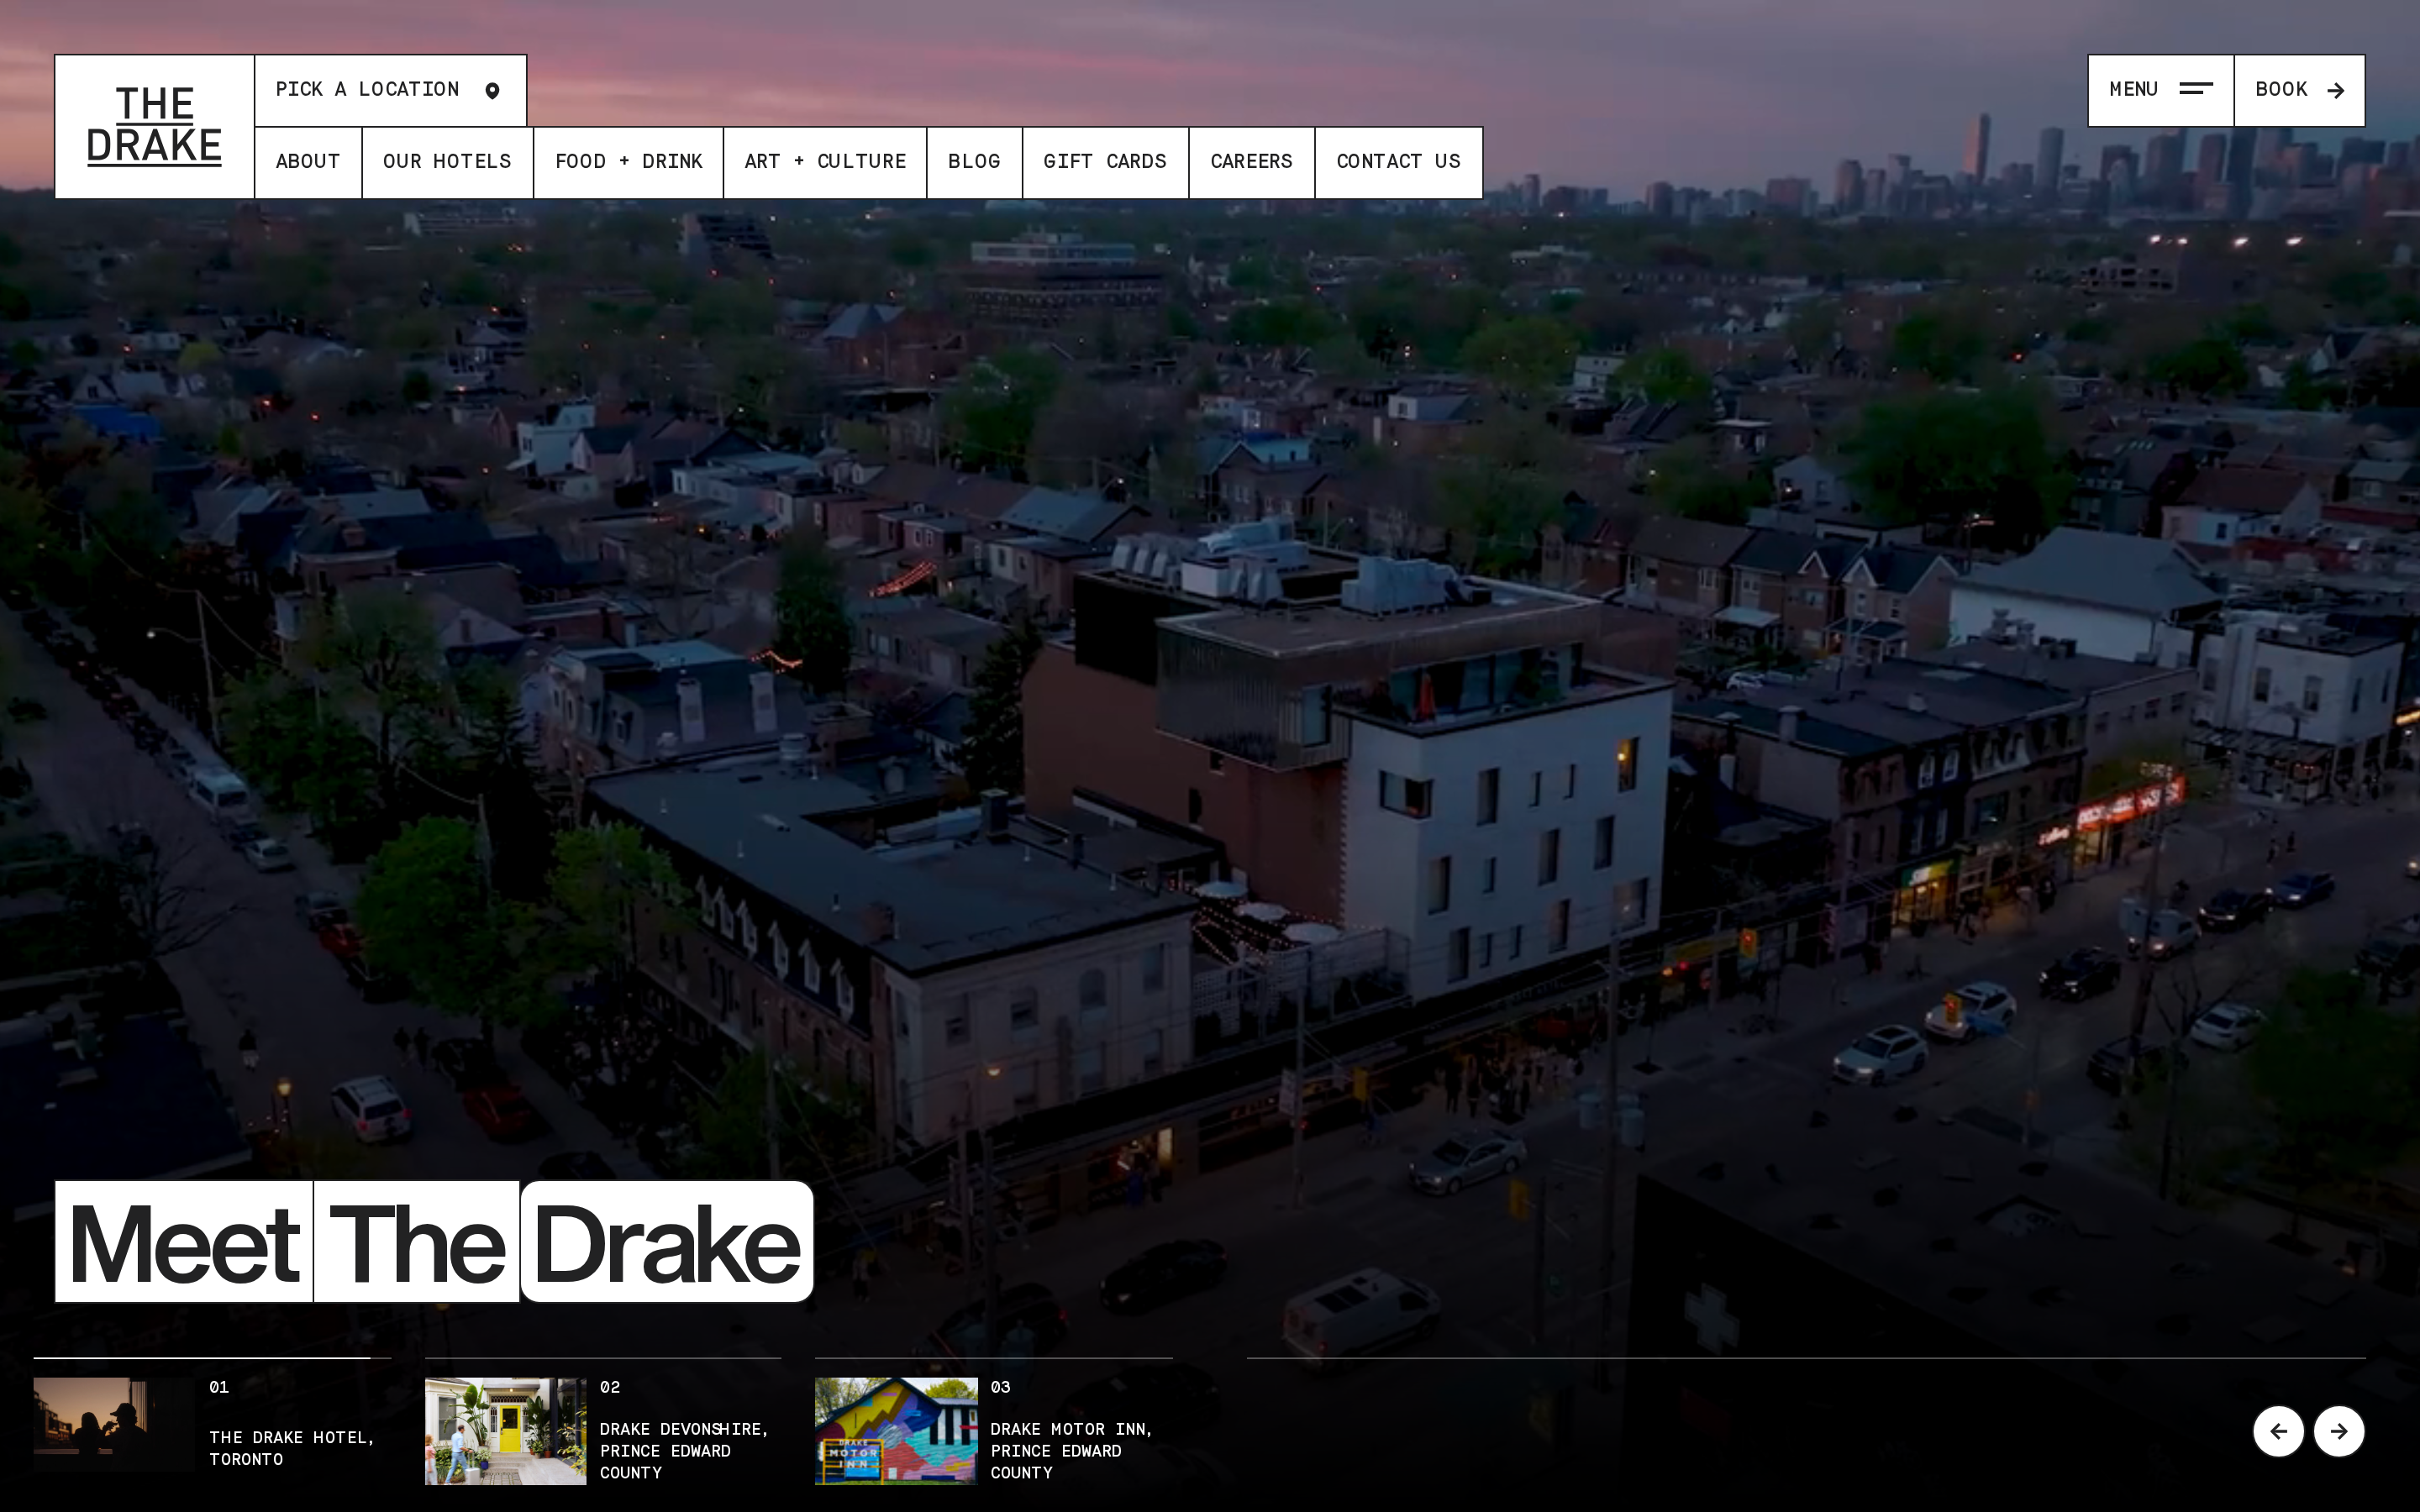
Task: Click the location pin icon
Action: [492, 91]
